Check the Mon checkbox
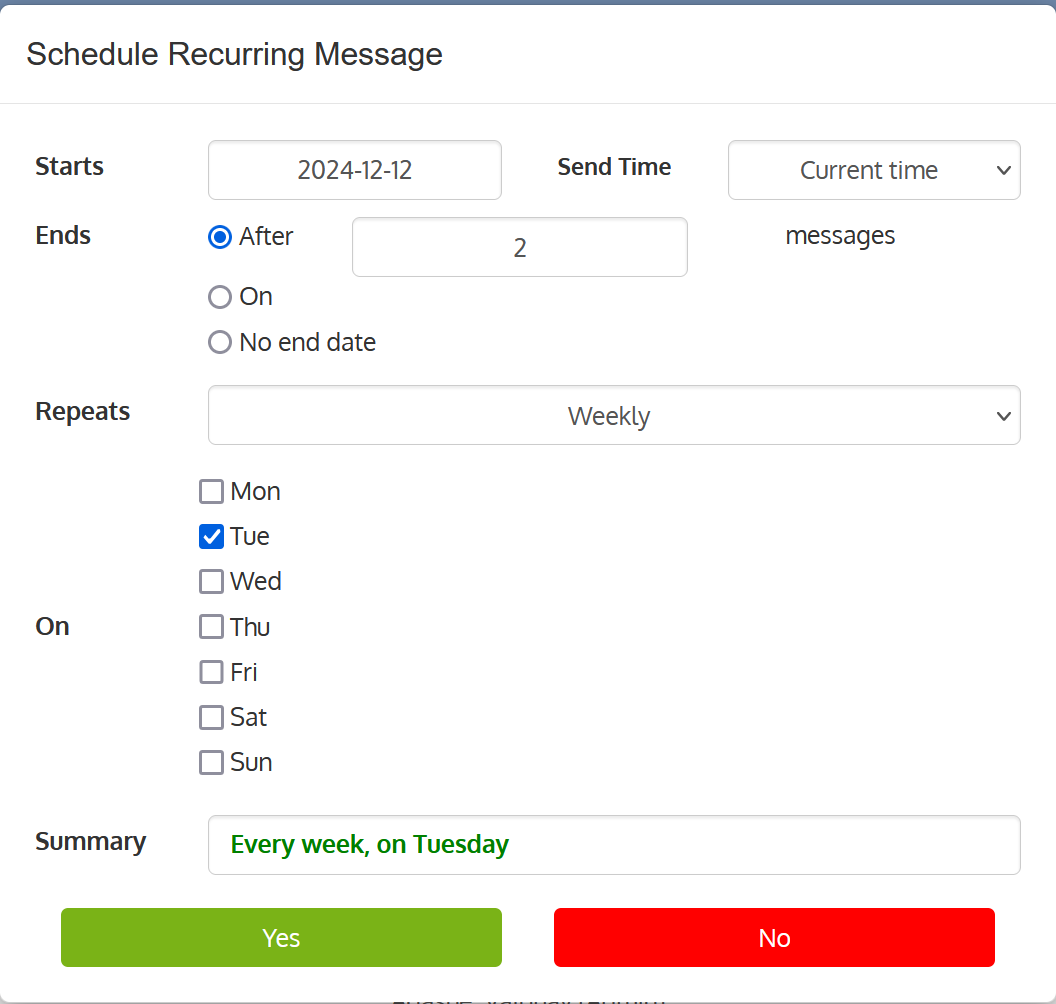Screen dimensions: 1056x1004 coord(211,492)
